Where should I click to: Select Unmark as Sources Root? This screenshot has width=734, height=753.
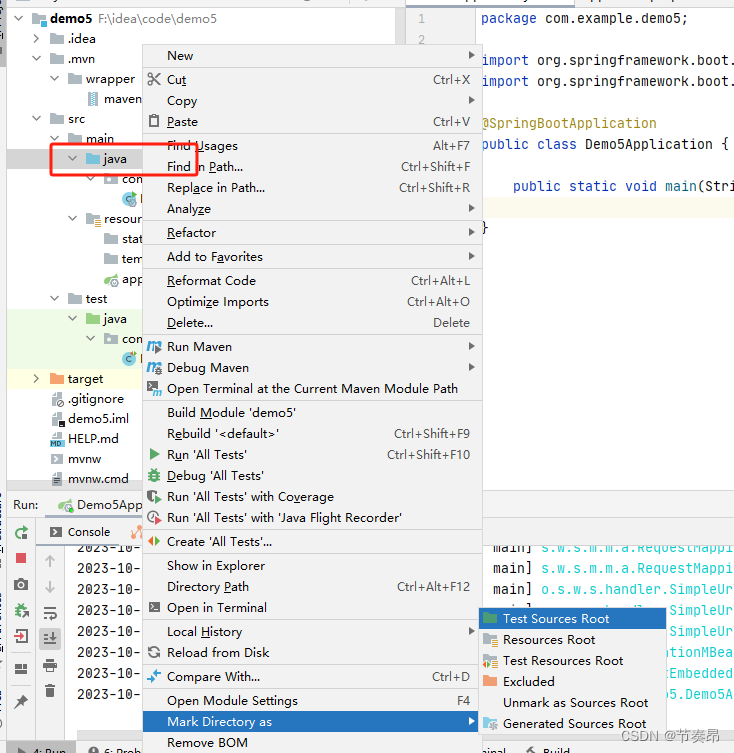point(573,703)
